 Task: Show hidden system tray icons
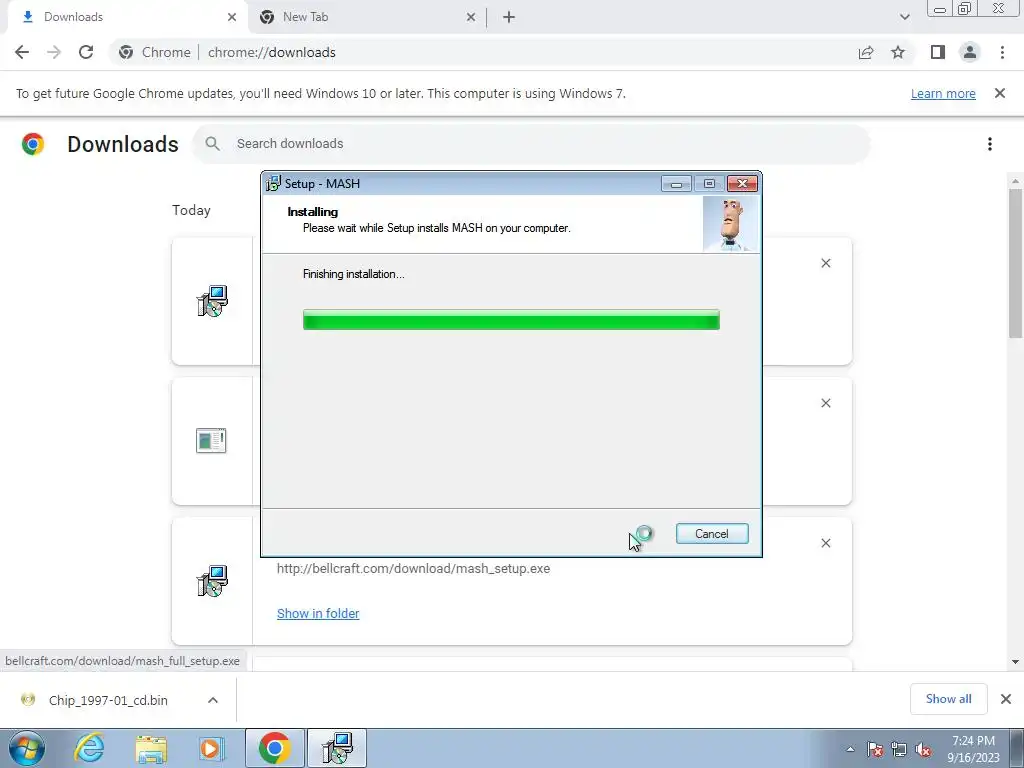[x=850, y=749]
